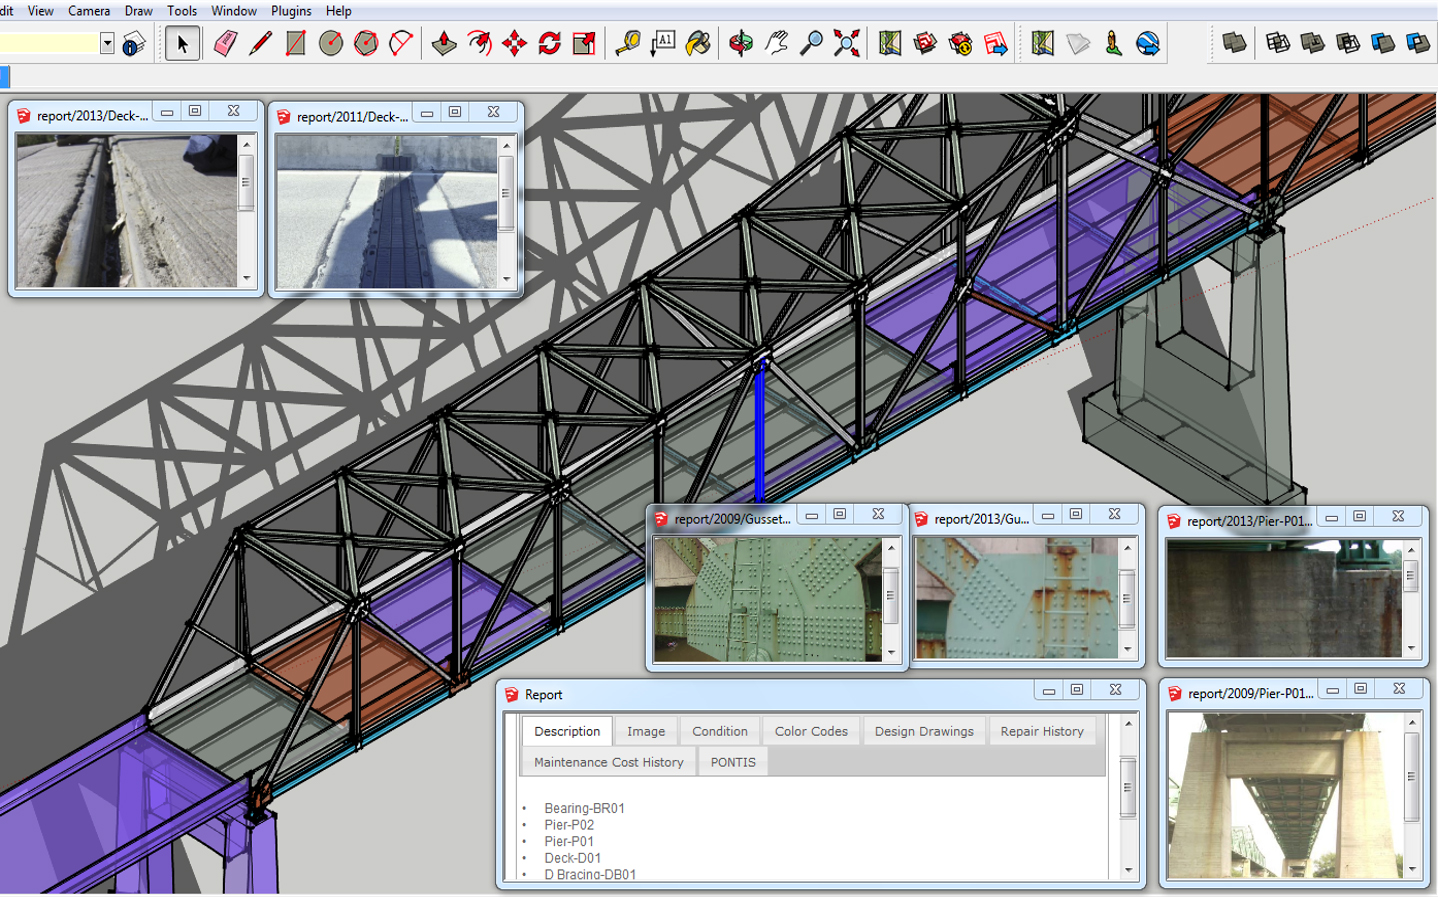Click the Bearing-BR01 list entry
Image resolution: width=1438 pixels, height=897 pixels.
pos(584,808)
